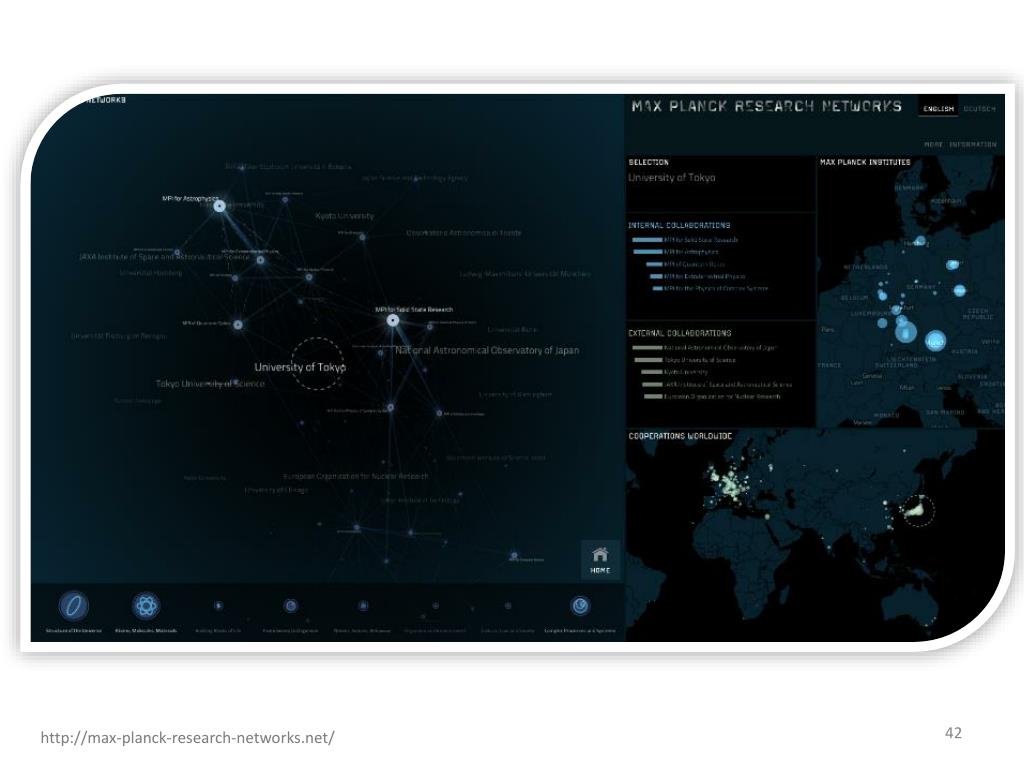This screenshot has height=768, width=1024.
Task: Click the MPI for Astrophysics node
Action: pyautogui.click(x=220, y=206)
